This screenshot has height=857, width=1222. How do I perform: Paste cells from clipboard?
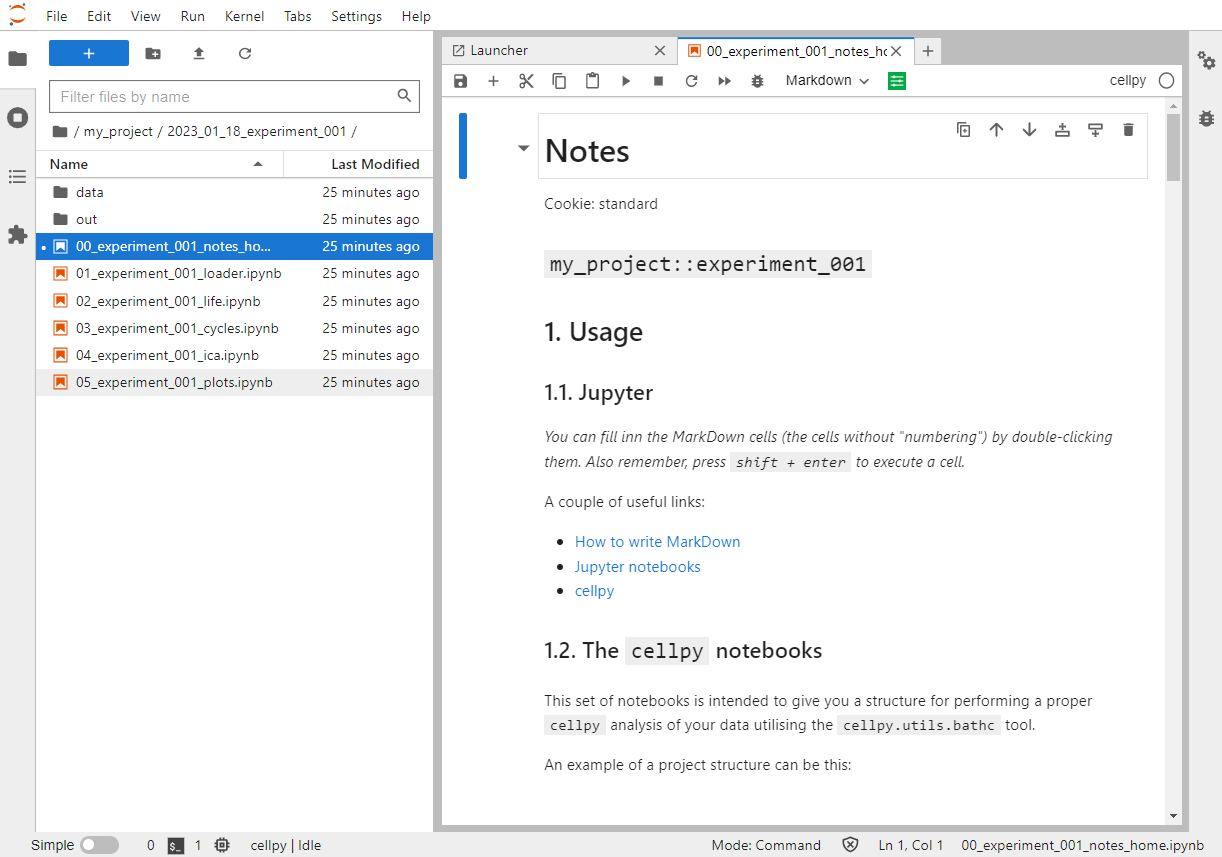click(592, 81)
